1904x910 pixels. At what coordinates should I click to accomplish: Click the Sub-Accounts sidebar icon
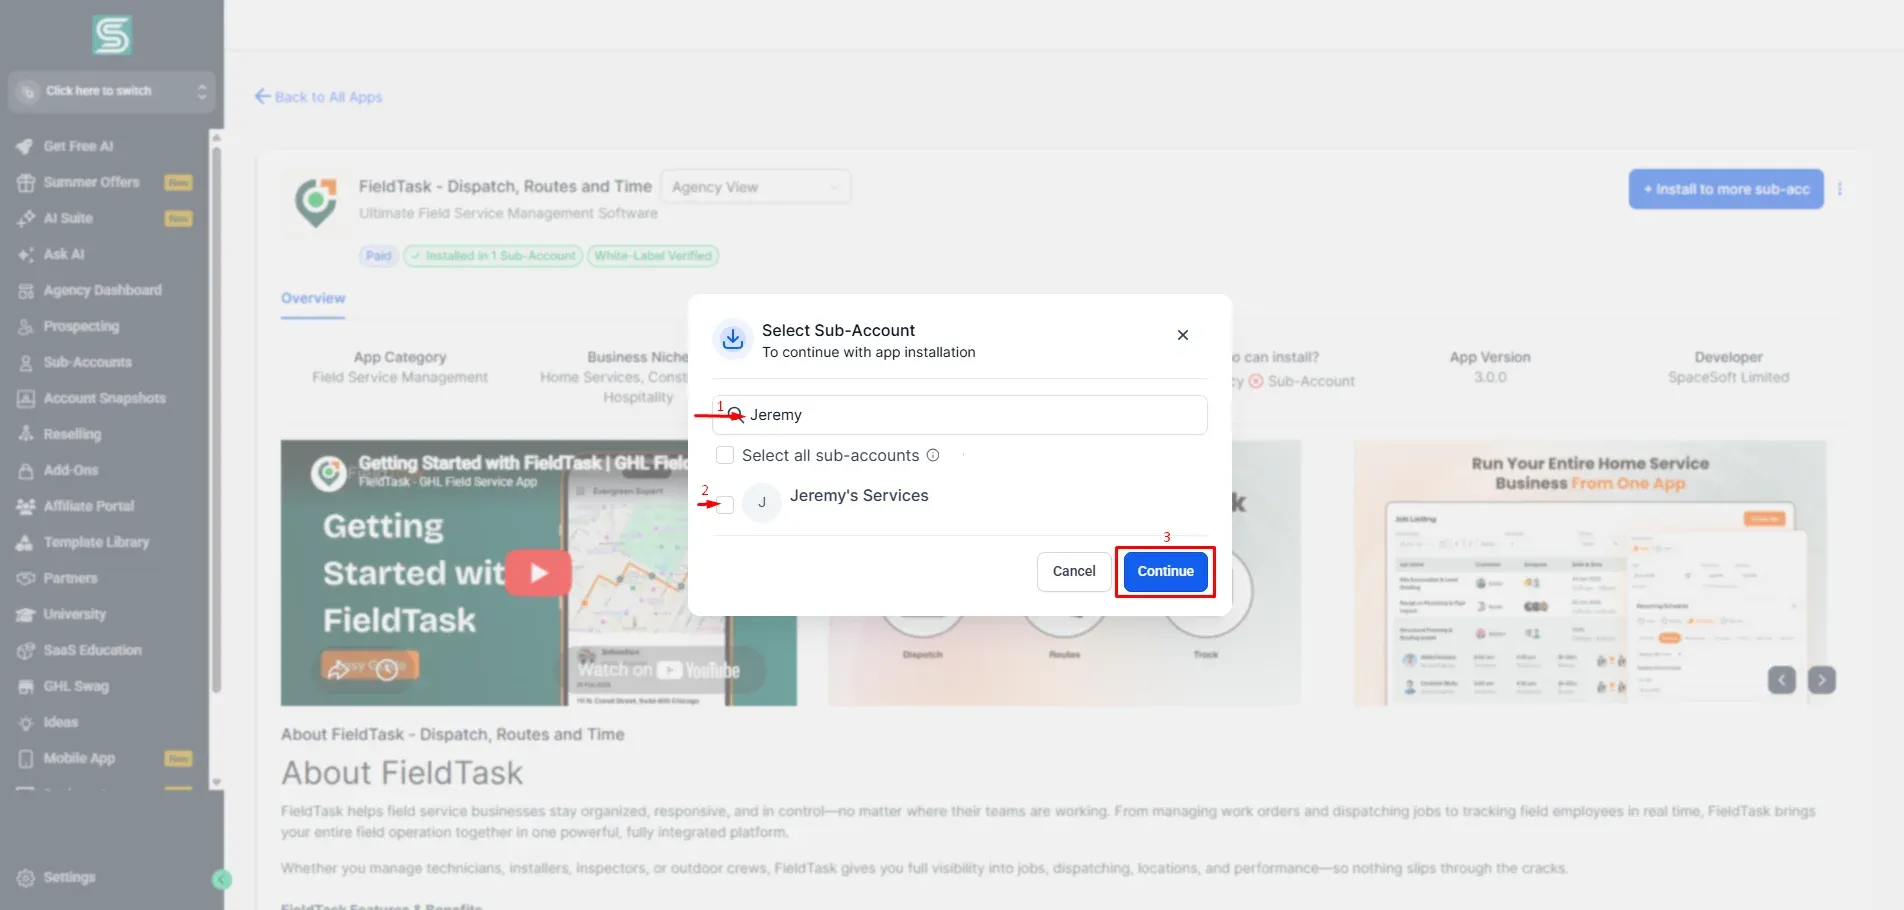tap(26, 362)
